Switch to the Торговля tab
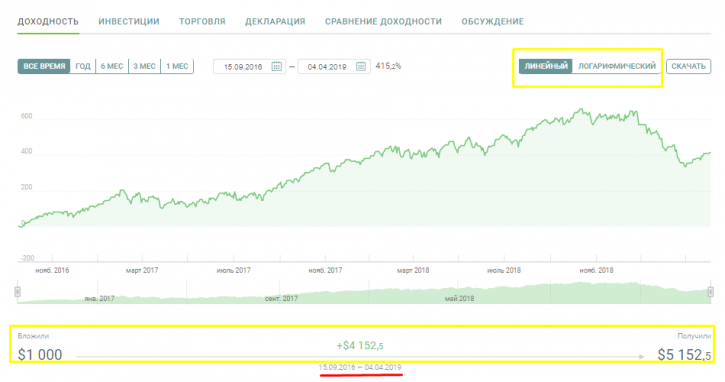 tap(202, 22)
